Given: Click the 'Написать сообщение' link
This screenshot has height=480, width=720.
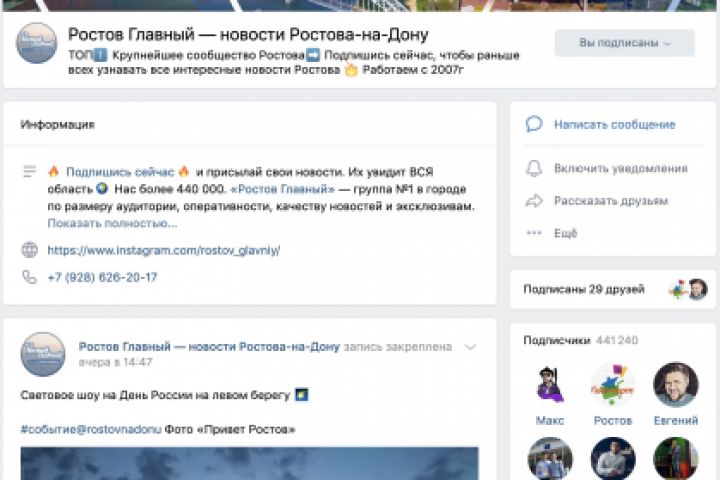Looking at the screenshot, I should (614, 124).
